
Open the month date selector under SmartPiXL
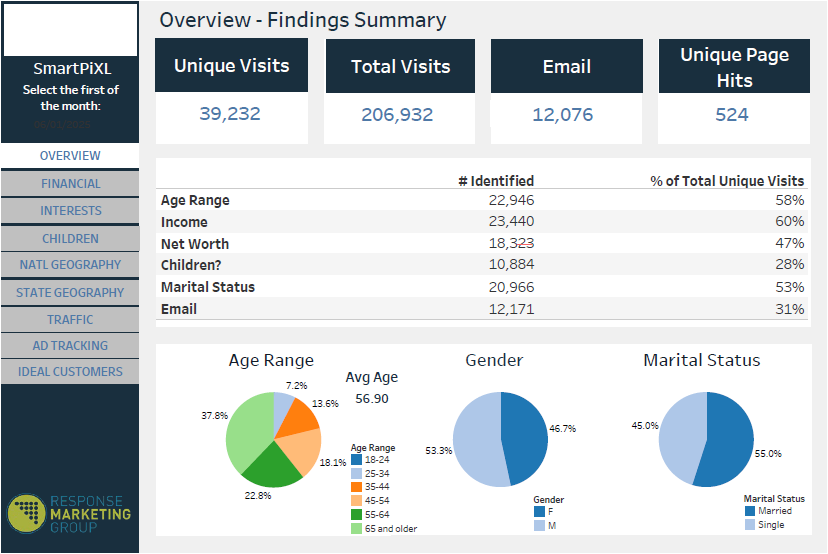click(69, 125)
